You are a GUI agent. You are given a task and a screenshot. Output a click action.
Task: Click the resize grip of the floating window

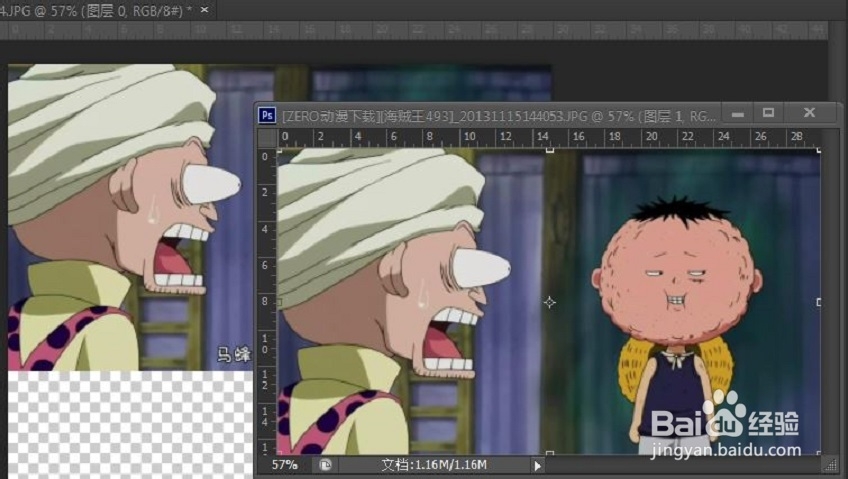(x=830, y=464)
